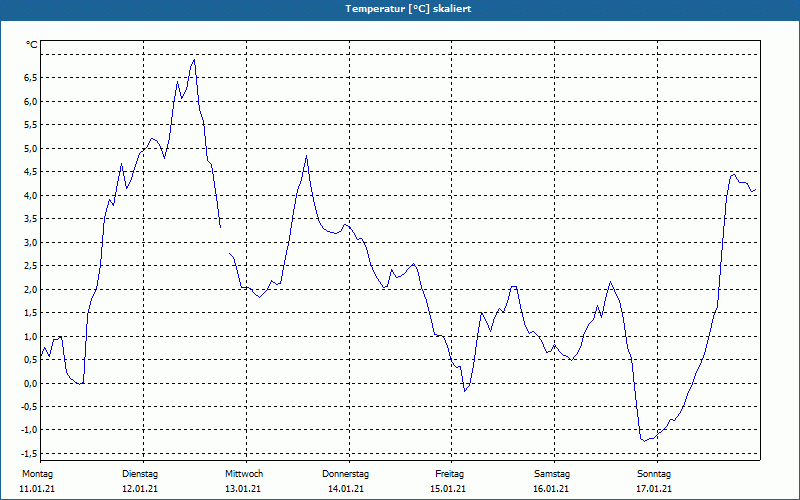Click the 4,0 y-axis value
The image size is (800, 500).
(x=30, y=195)
